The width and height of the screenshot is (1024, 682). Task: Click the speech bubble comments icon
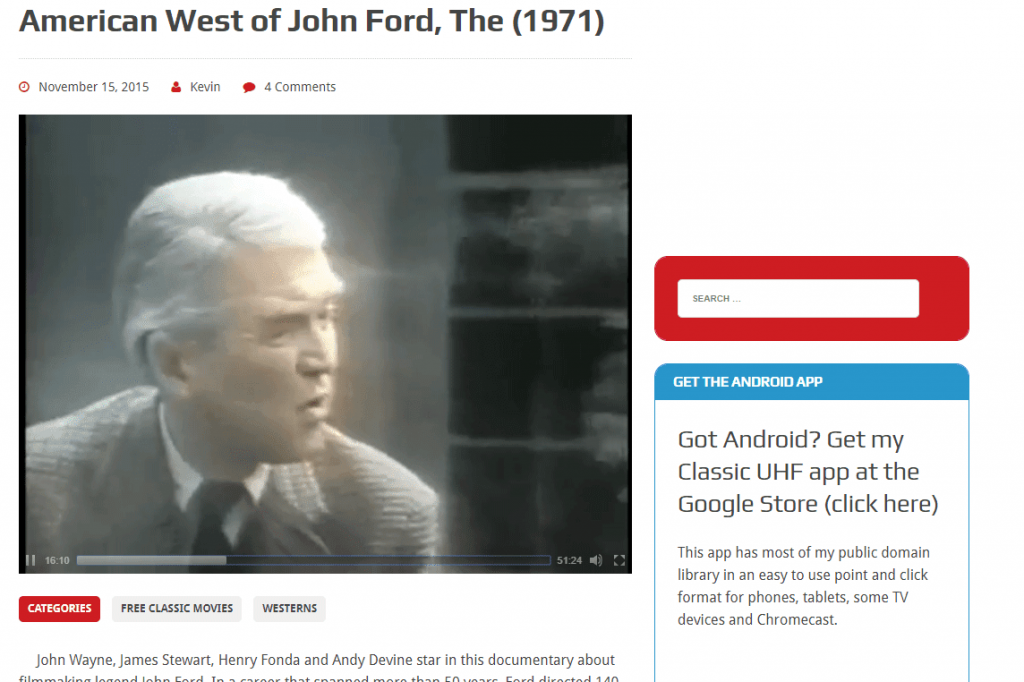(249, 88)
